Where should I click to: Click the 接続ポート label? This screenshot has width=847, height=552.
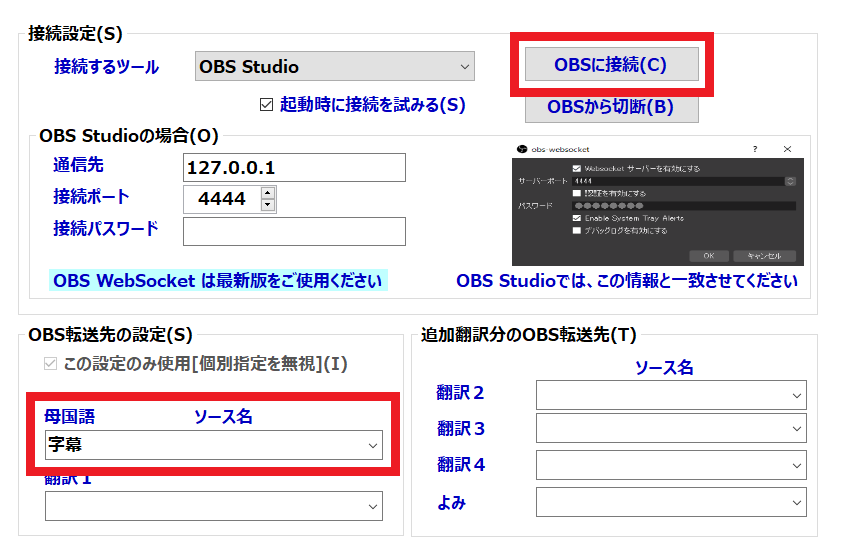tap(91, 196)
